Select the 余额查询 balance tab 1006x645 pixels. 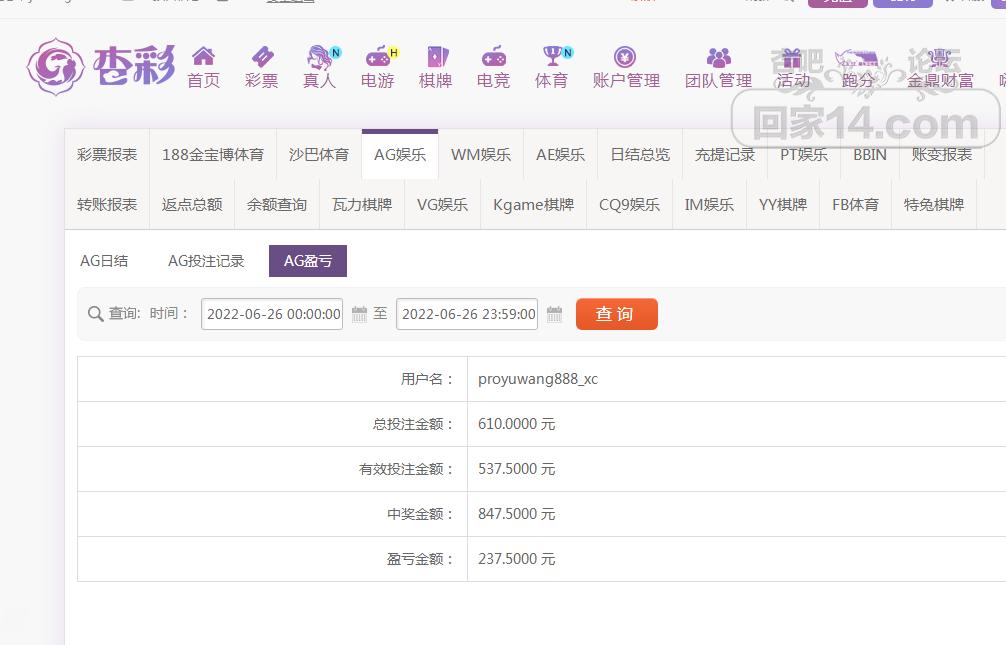tap(277, 205)
